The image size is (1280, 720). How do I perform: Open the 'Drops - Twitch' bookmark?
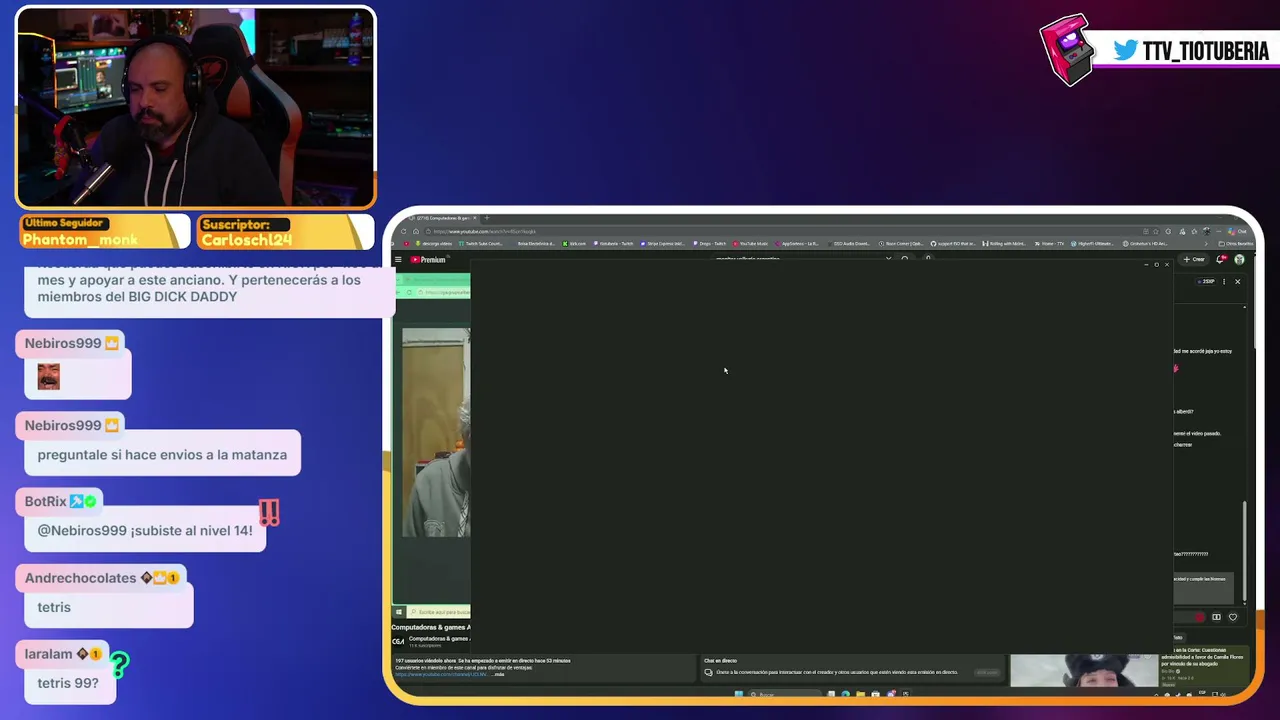709,243
